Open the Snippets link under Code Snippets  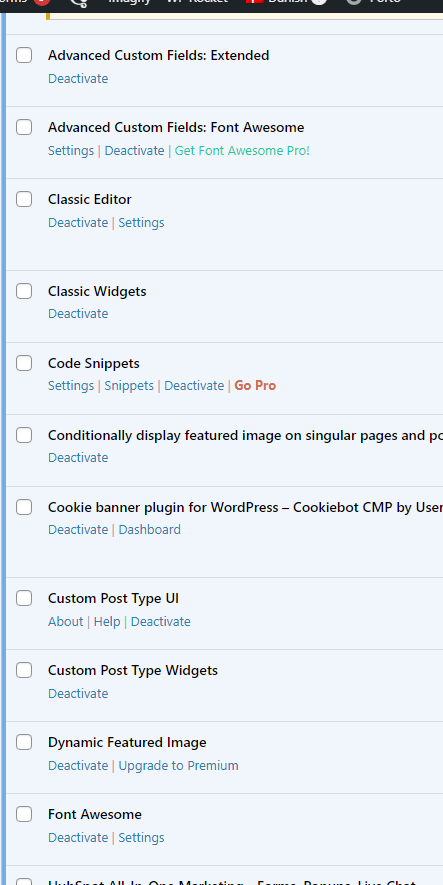pos(129,385)
